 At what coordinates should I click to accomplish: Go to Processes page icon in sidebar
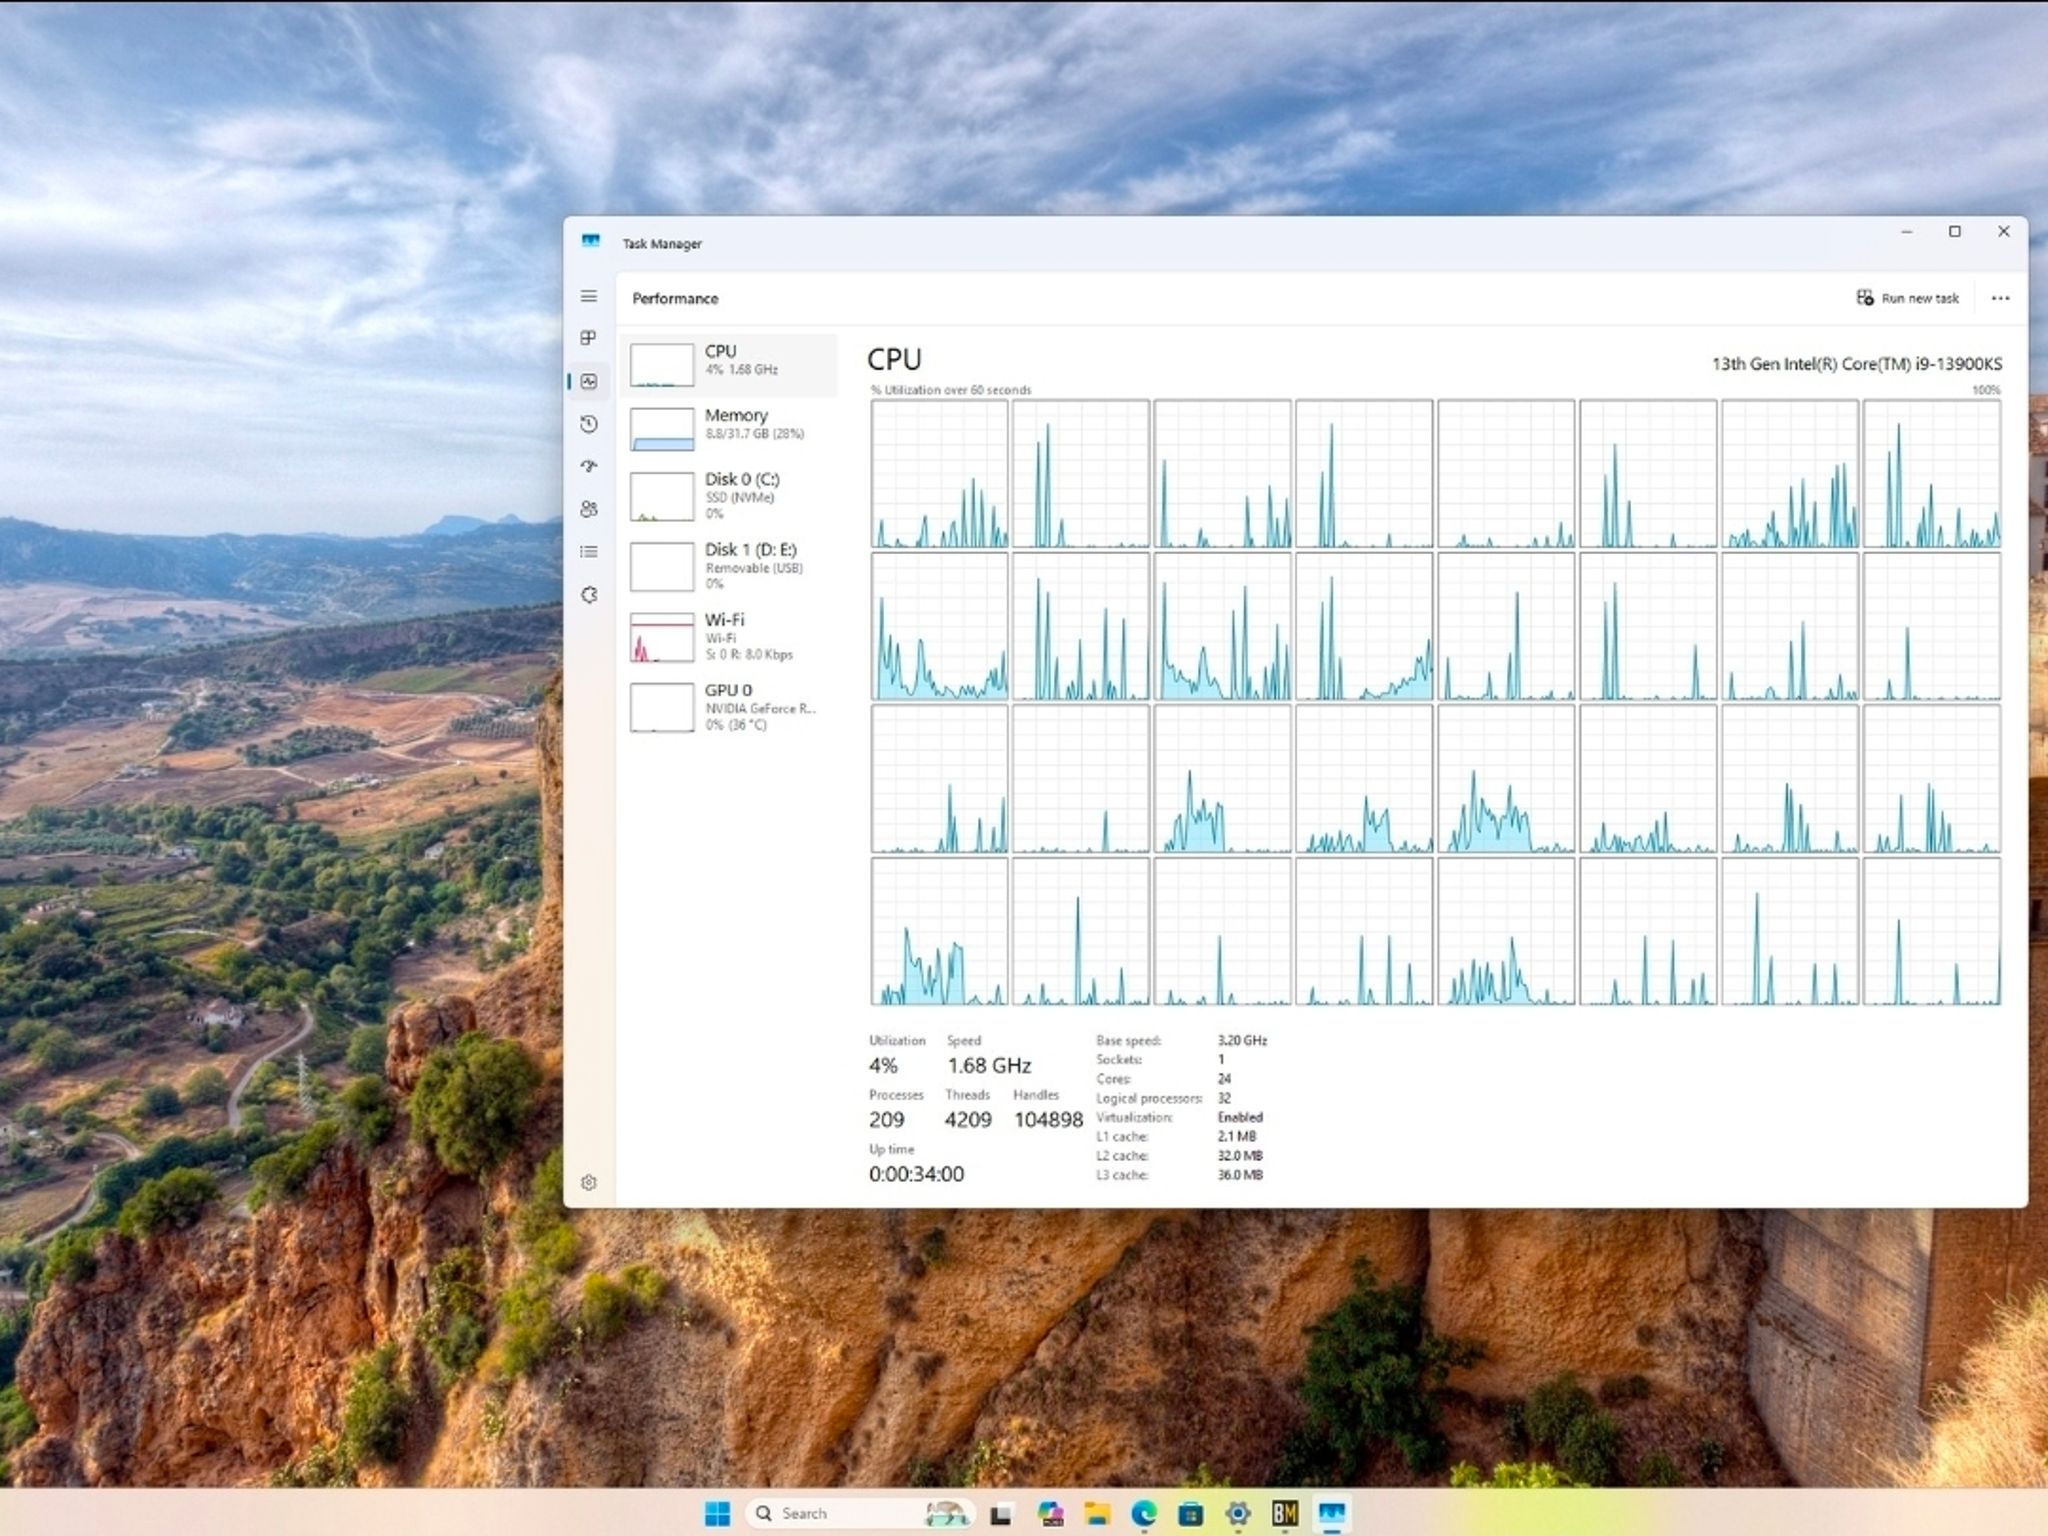(589, 338)
